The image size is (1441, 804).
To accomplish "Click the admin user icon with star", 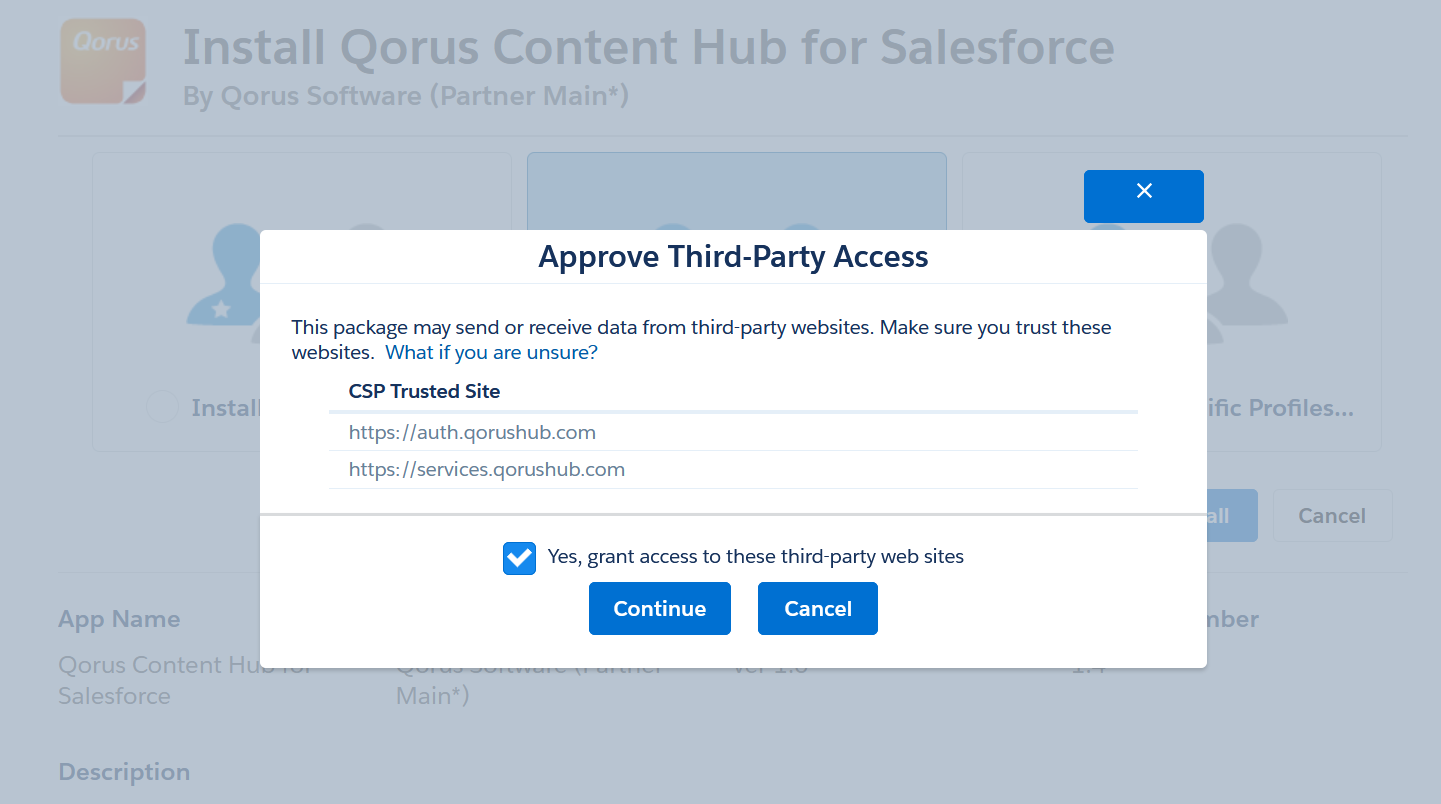I will click(x=225, y=275).
